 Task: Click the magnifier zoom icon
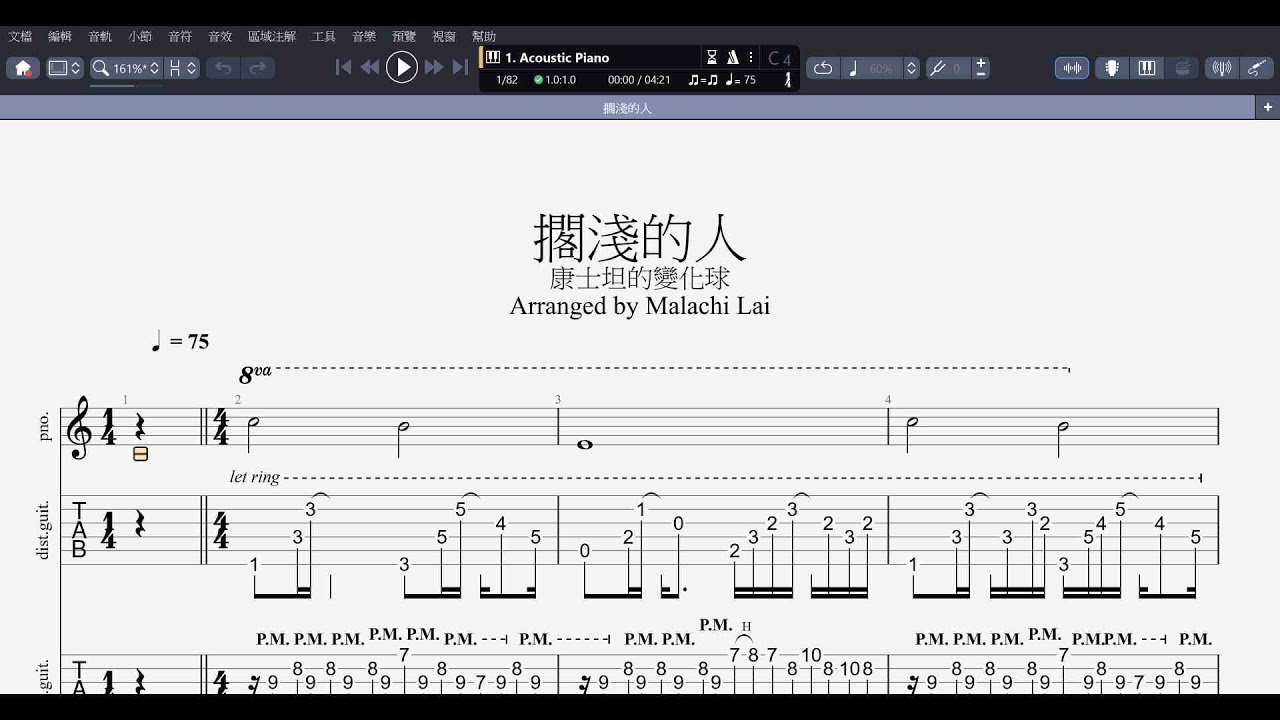point(100,68)
